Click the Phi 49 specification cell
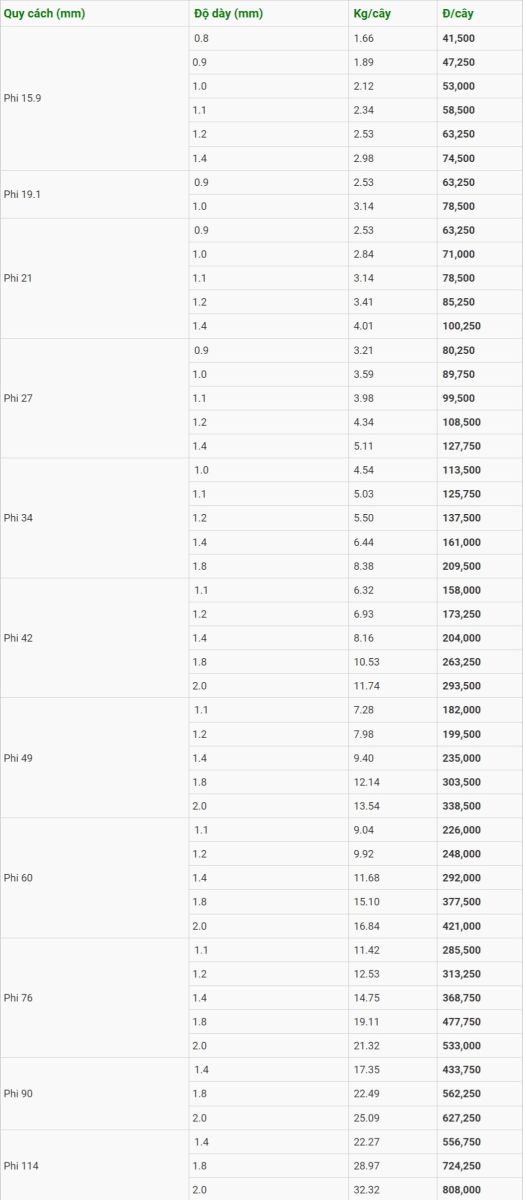This screenshot has height=1200, width=523. (x=94, y=758)
